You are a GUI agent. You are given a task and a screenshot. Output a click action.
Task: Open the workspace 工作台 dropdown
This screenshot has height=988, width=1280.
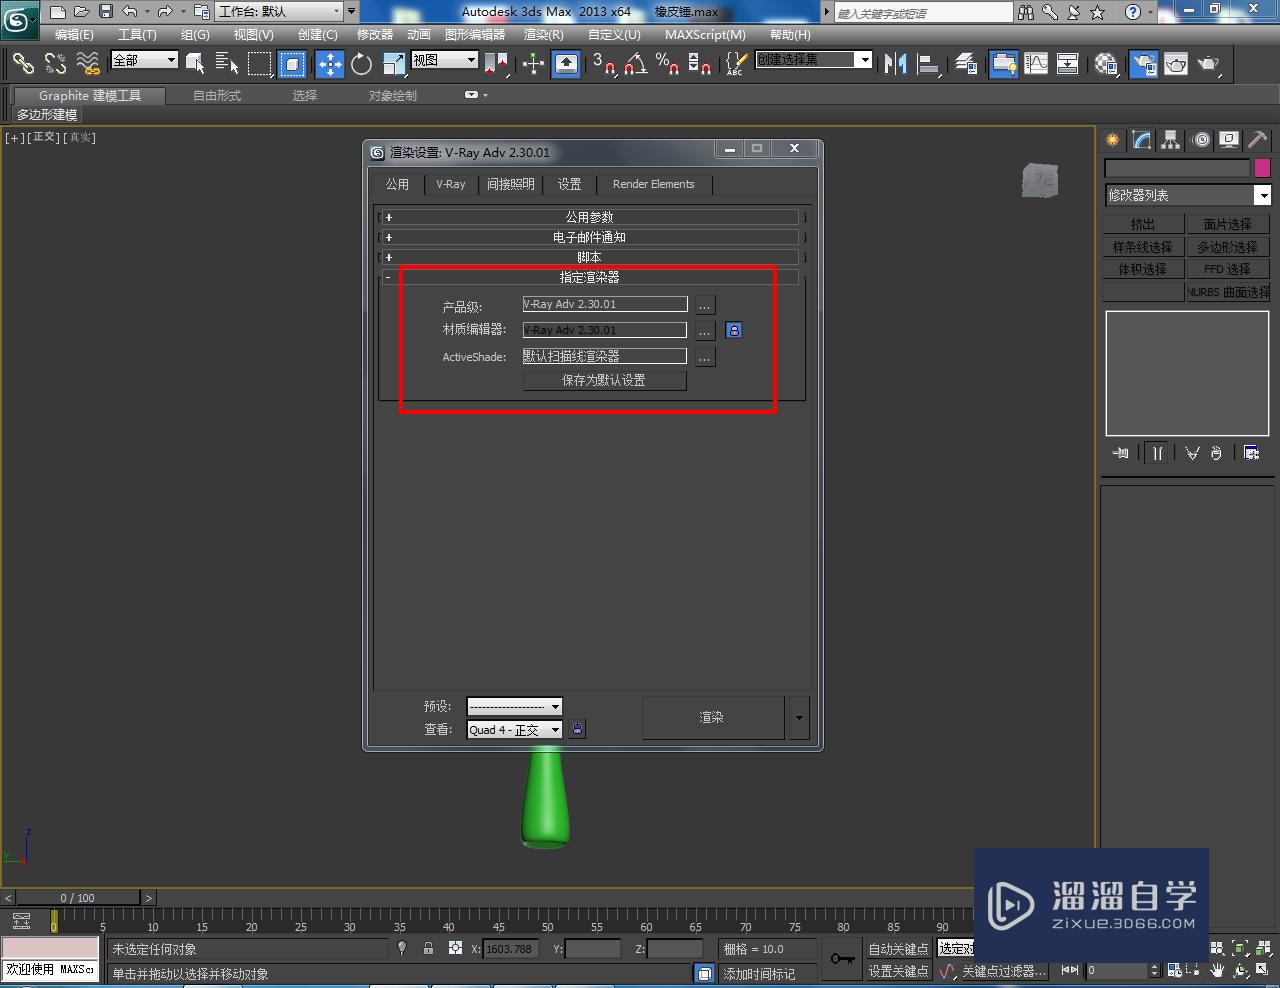point(279,12)
